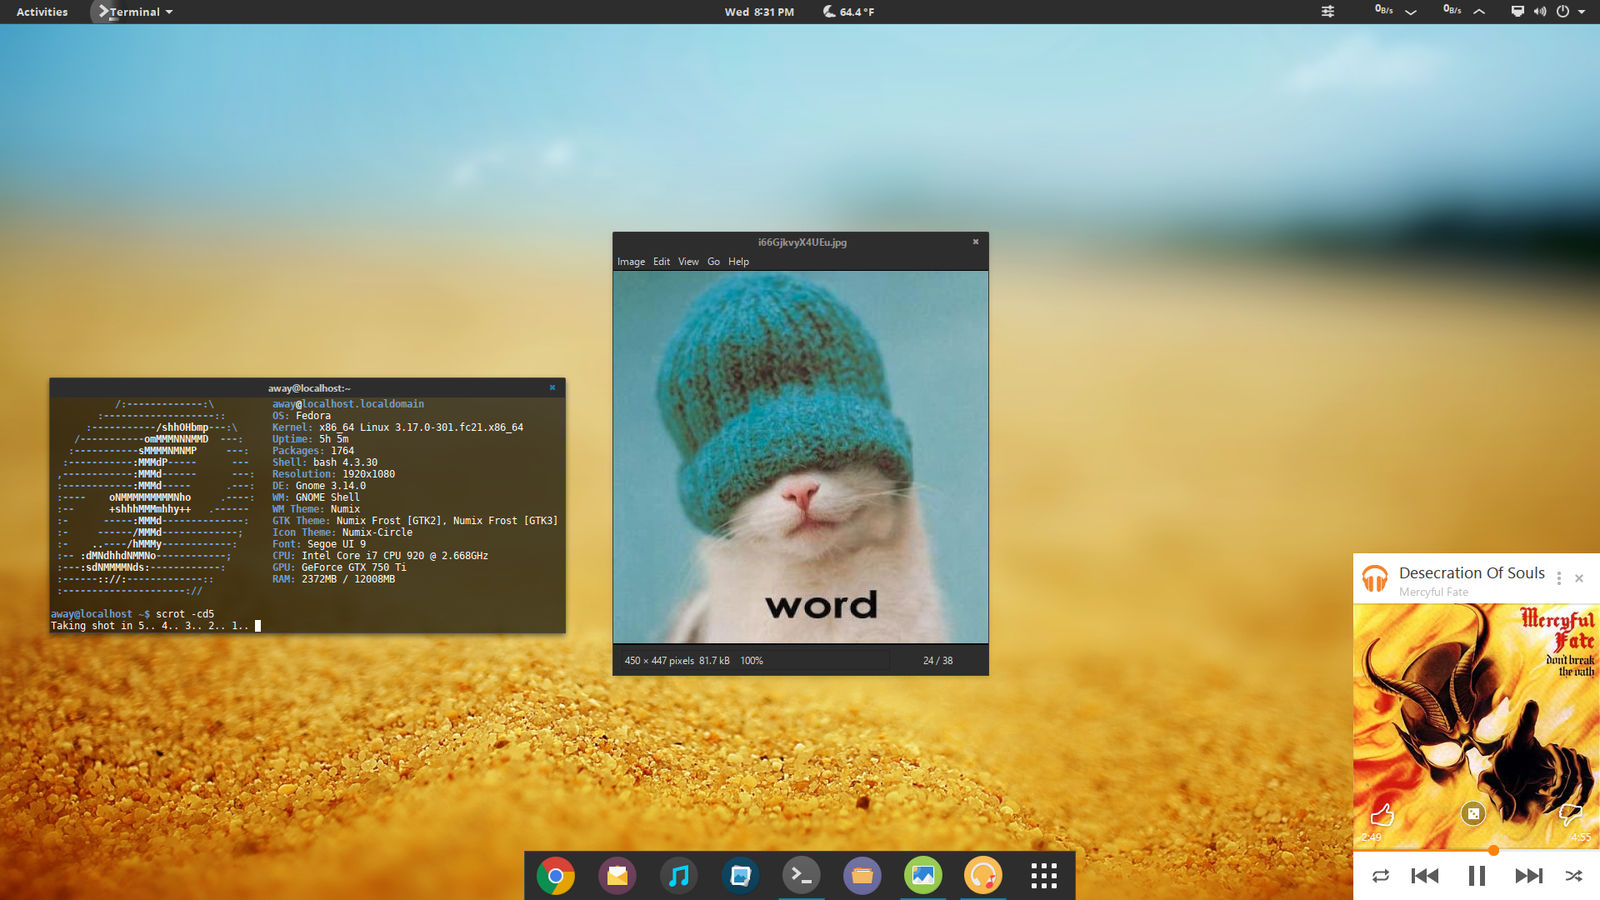Open the green image viewer dock icon
The image size is (1600, 900).
(x=923, y=876)
